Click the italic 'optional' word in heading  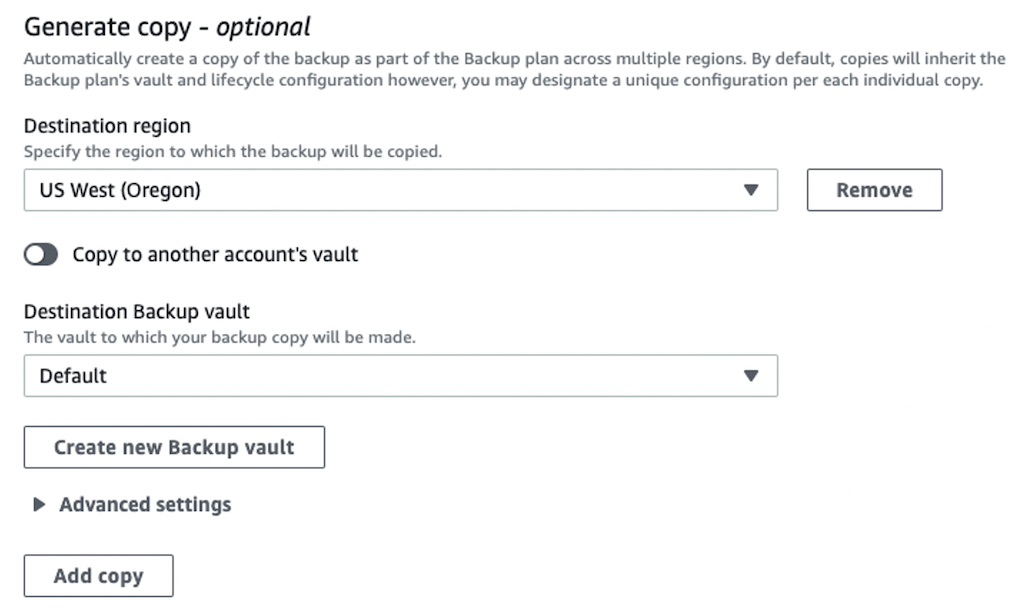265,26
